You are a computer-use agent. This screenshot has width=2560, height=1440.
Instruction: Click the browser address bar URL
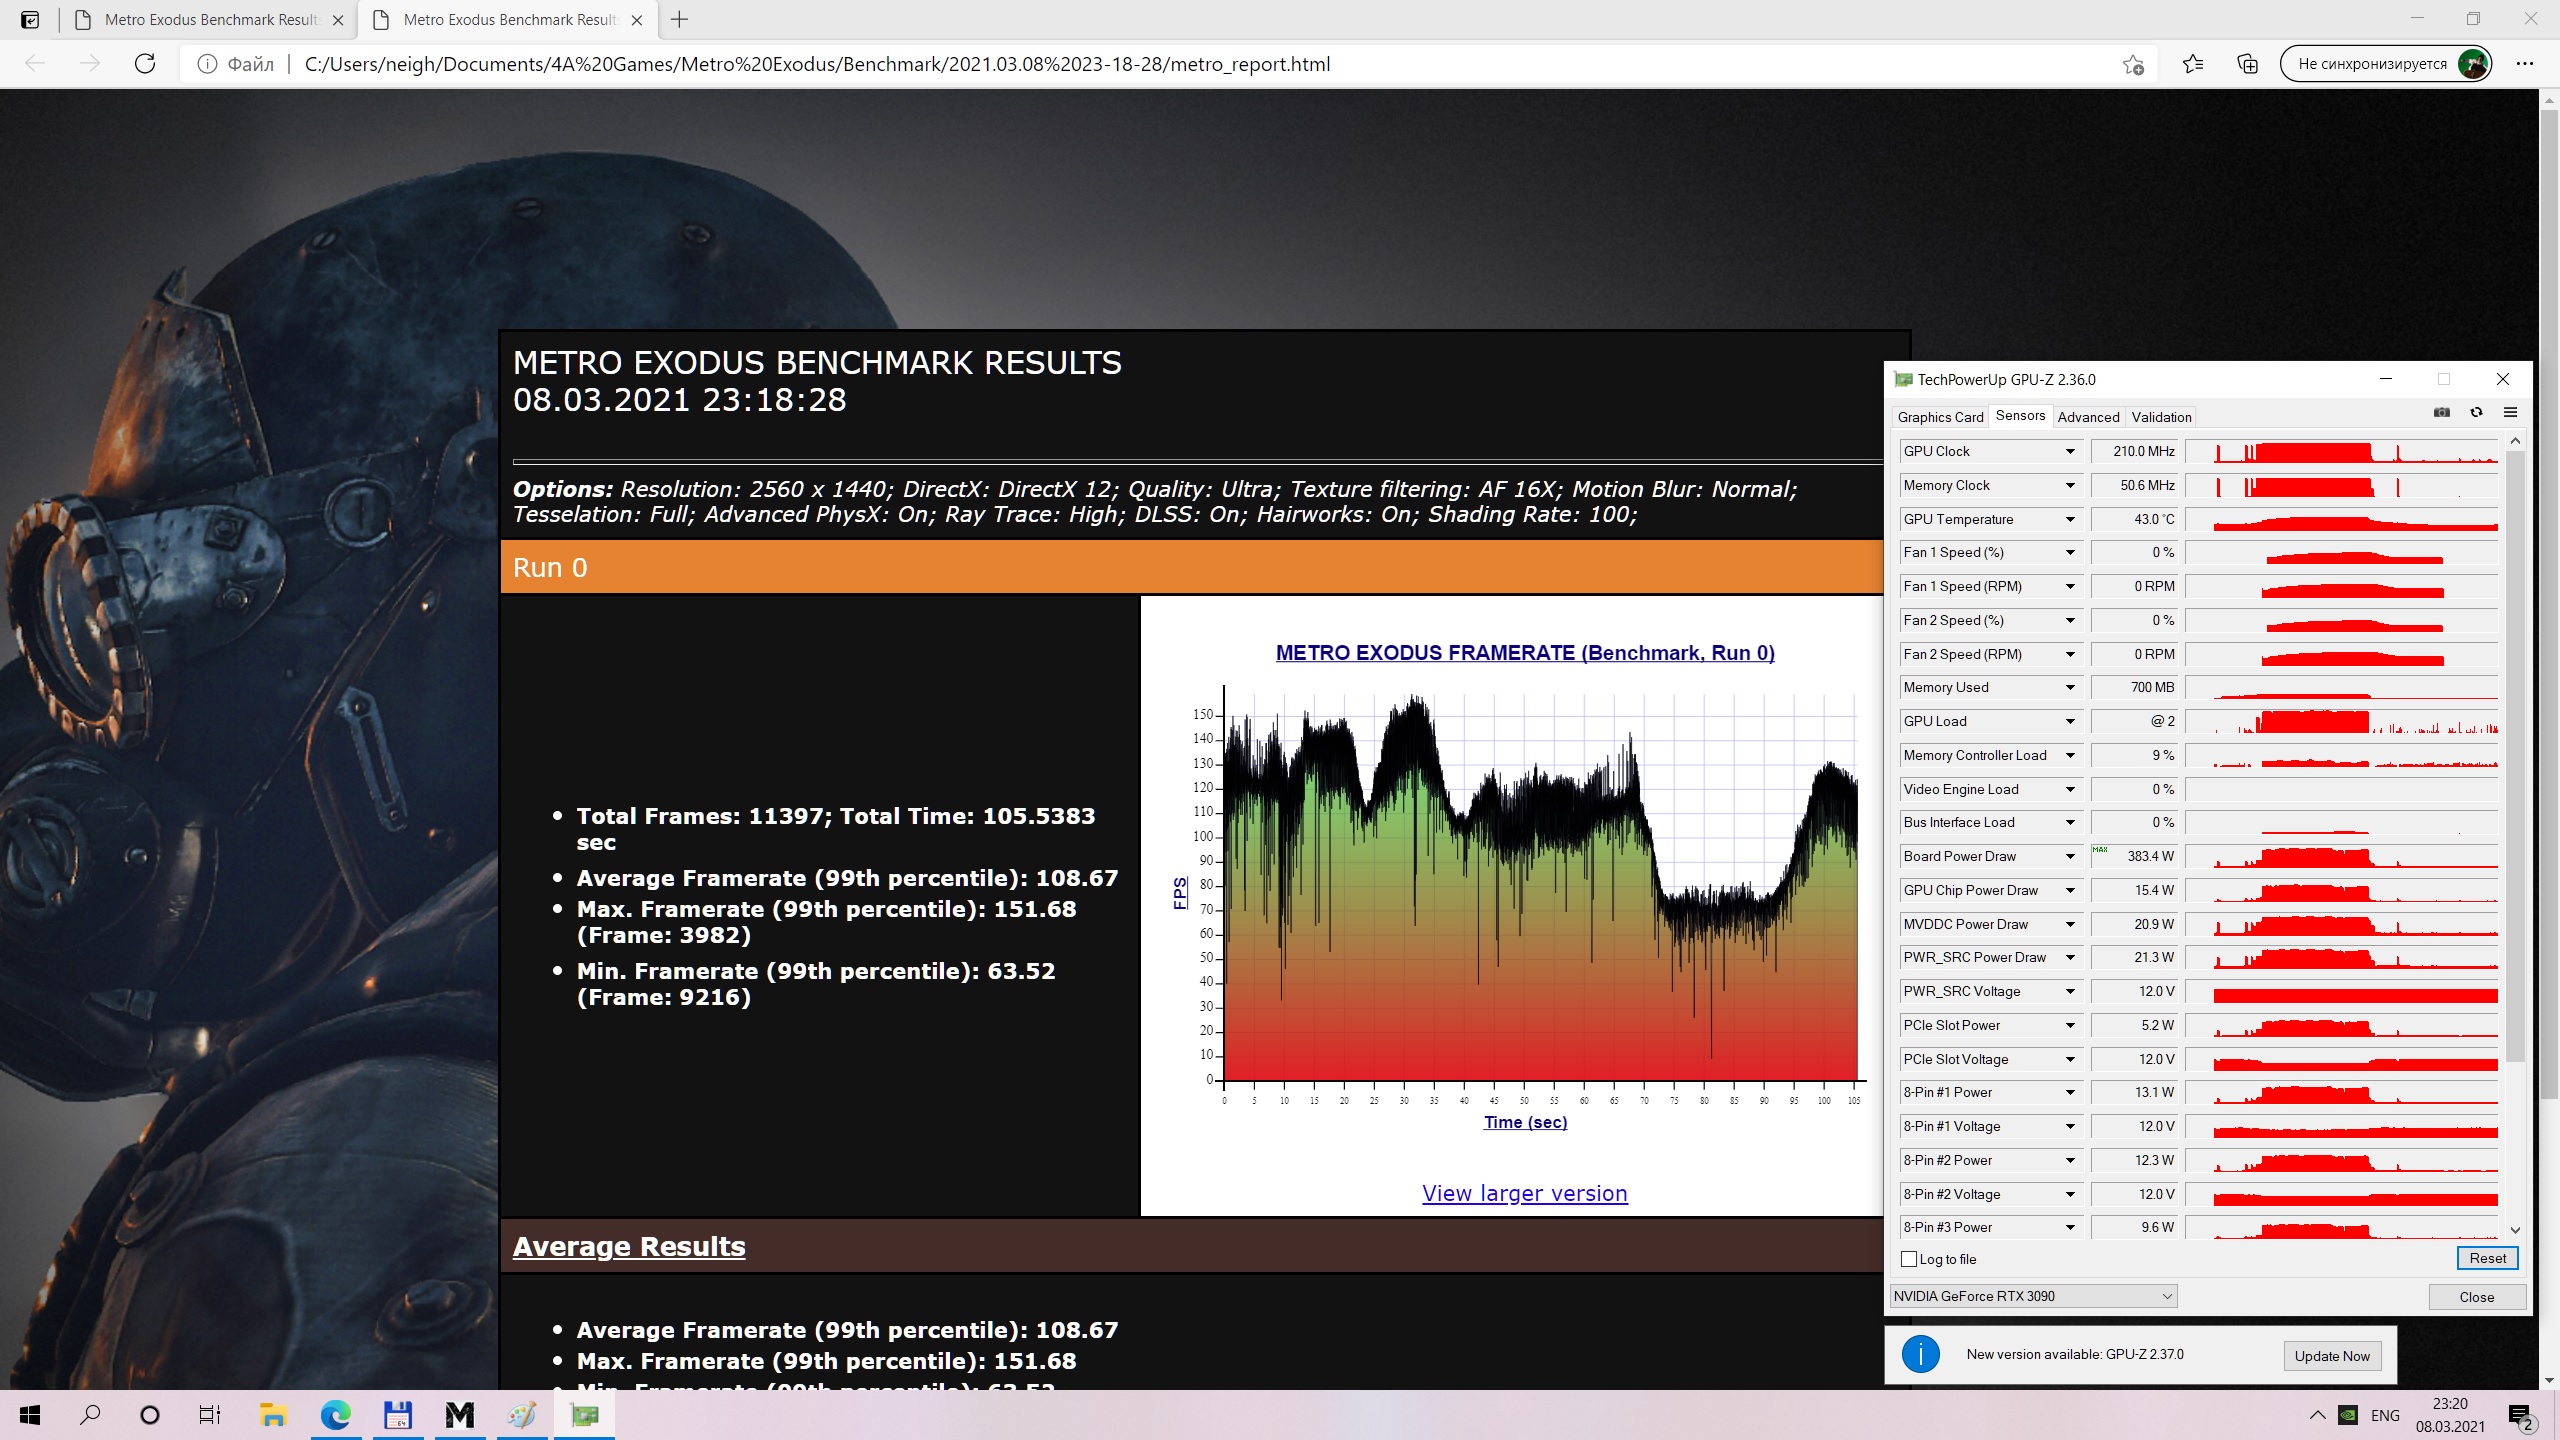tap(817, 64)
